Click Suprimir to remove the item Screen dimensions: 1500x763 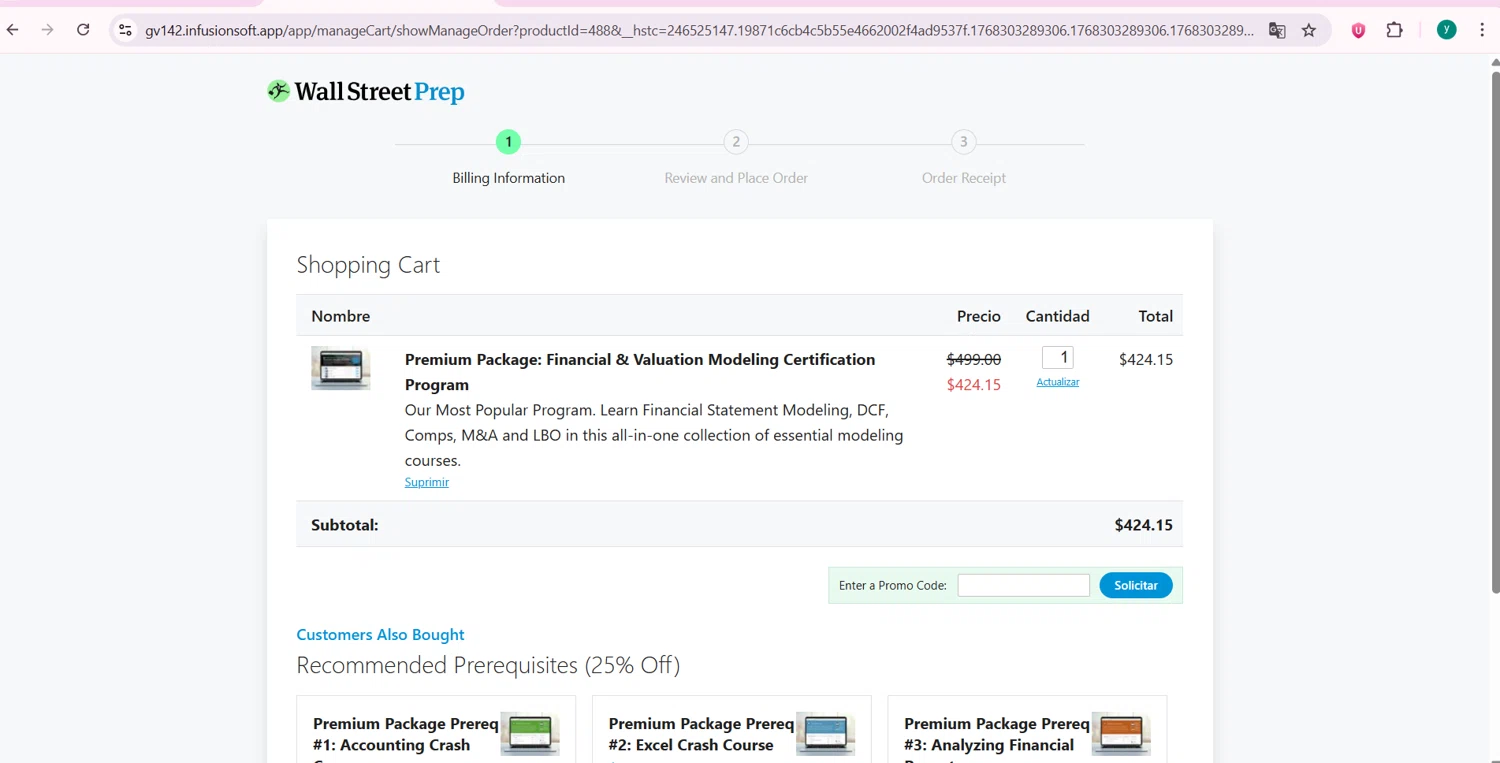click(x=427, y=482)
